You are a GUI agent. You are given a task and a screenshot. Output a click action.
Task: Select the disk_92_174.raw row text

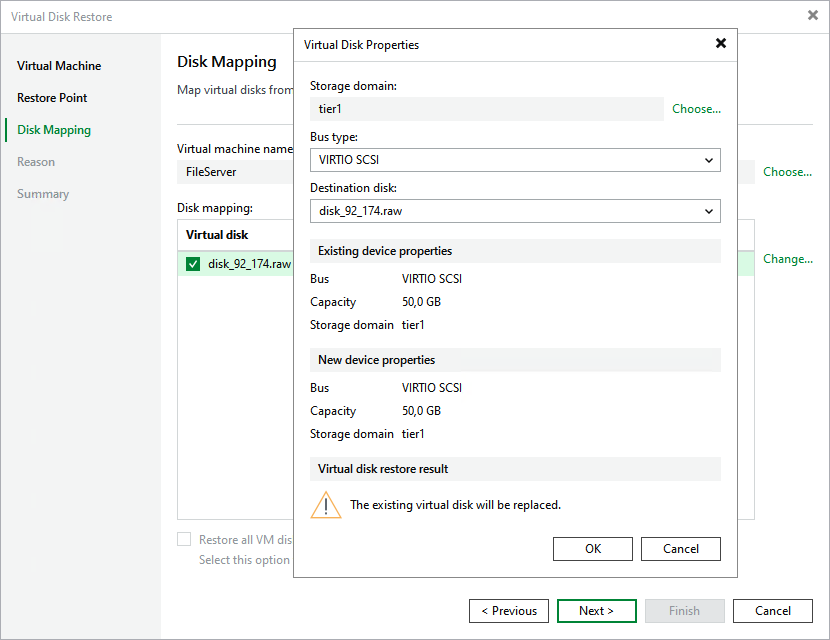(x=249, y=264)
